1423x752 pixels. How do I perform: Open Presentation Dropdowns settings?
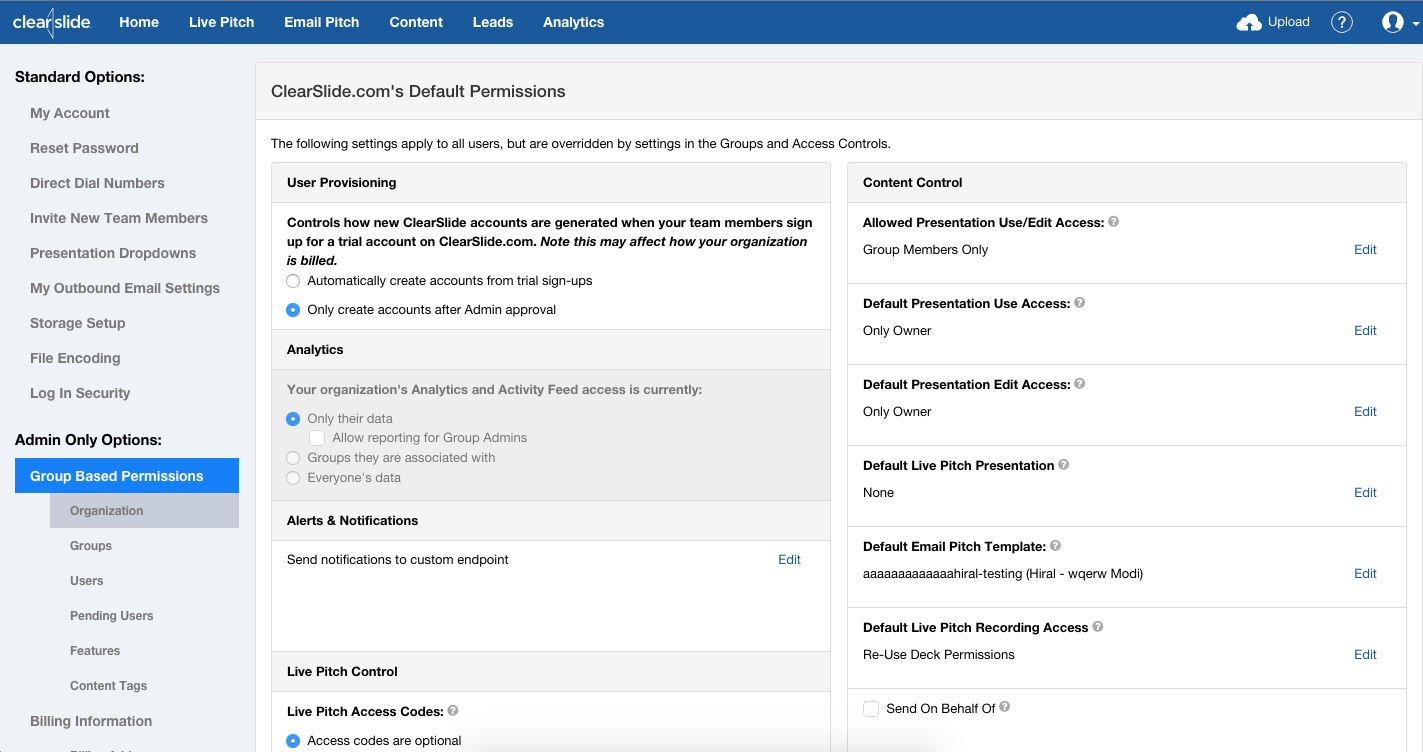[113, 253]
